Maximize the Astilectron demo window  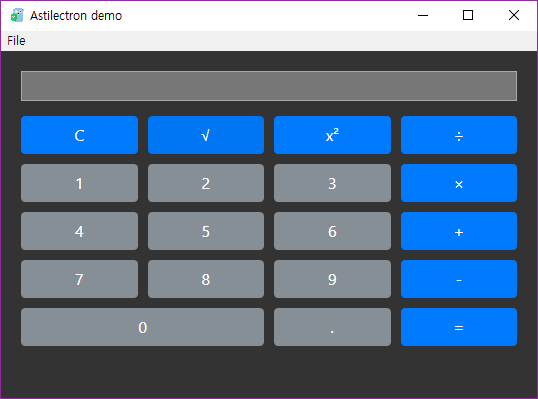468,15
